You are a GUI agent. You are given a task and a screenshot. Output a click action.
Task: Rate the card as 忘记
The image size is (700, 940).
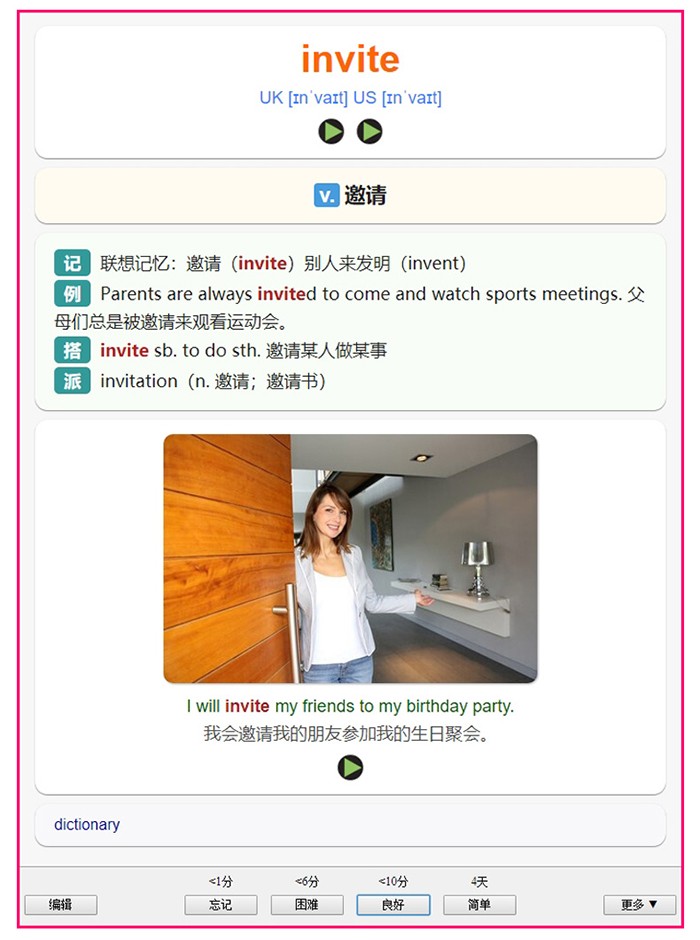pos(221,905)
